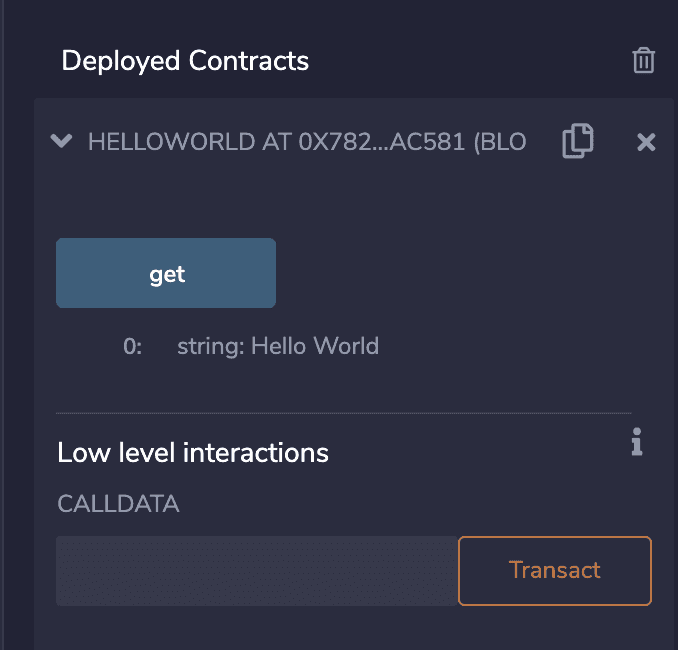
Task: Call the get function
Action: tap(166, 273)
